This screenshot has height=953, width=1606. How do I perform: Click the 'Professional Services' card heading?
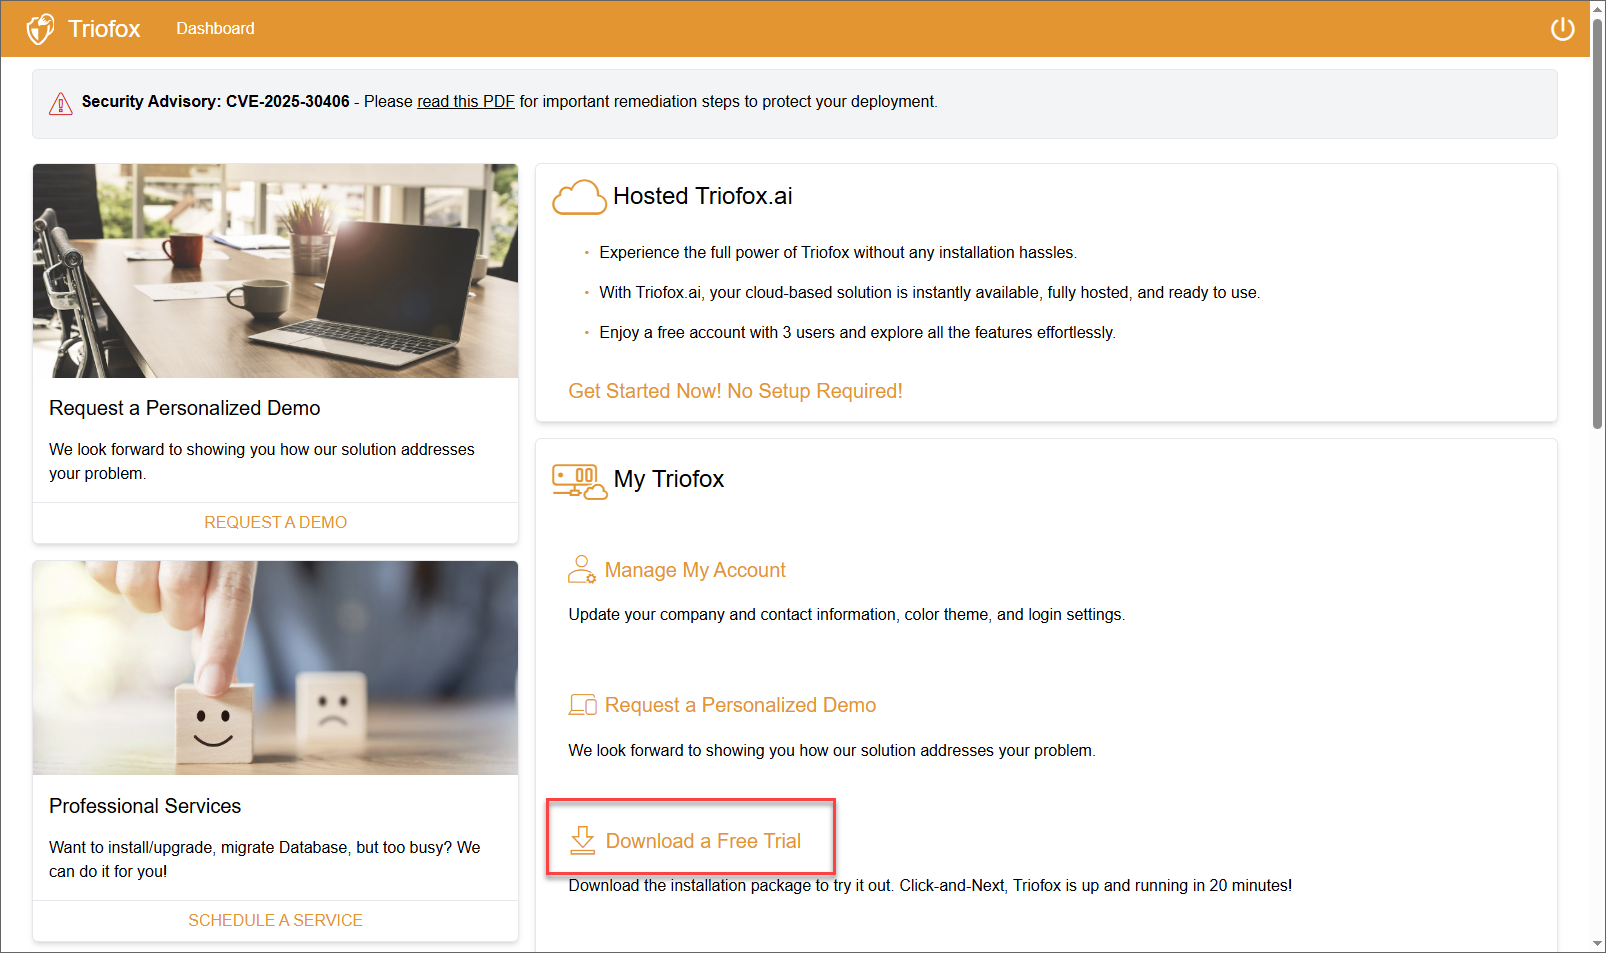tap(145, 806)
